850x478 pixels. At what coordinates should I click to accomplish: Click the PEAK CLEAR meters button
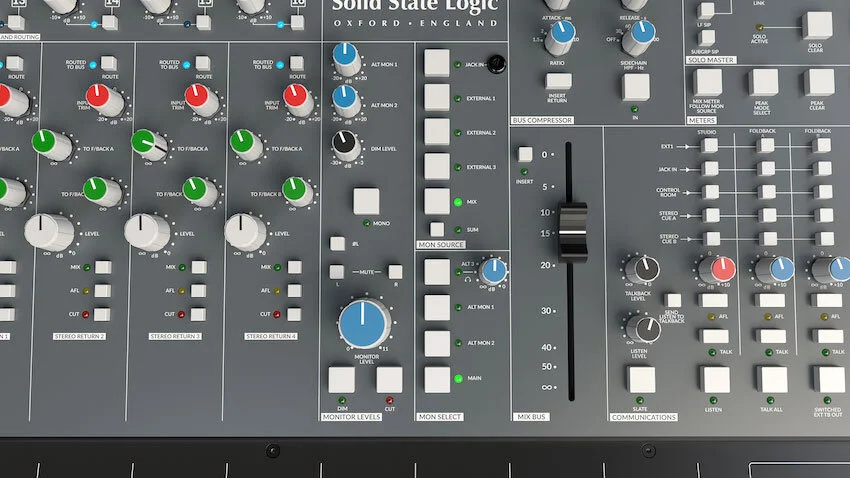point(819,82)
